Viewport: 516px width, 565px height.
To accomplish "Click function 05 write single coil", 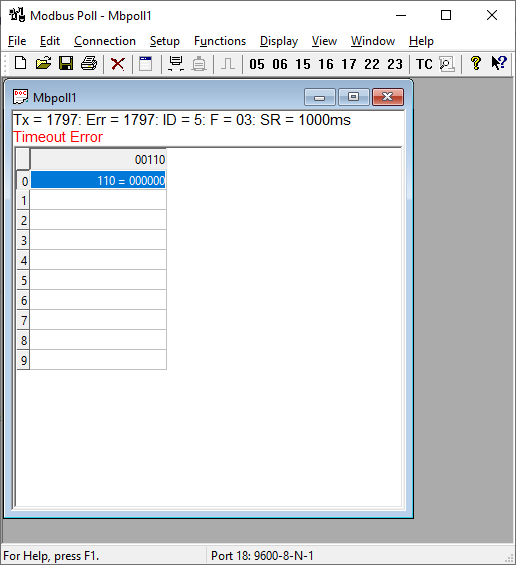I will [257, 64].
